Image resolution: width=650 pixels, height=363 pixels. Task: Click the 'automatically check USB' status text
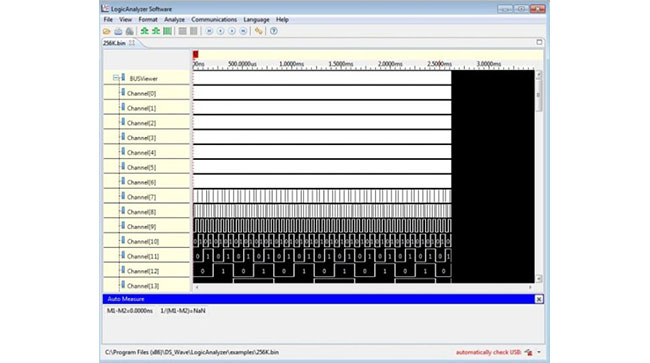488,352
